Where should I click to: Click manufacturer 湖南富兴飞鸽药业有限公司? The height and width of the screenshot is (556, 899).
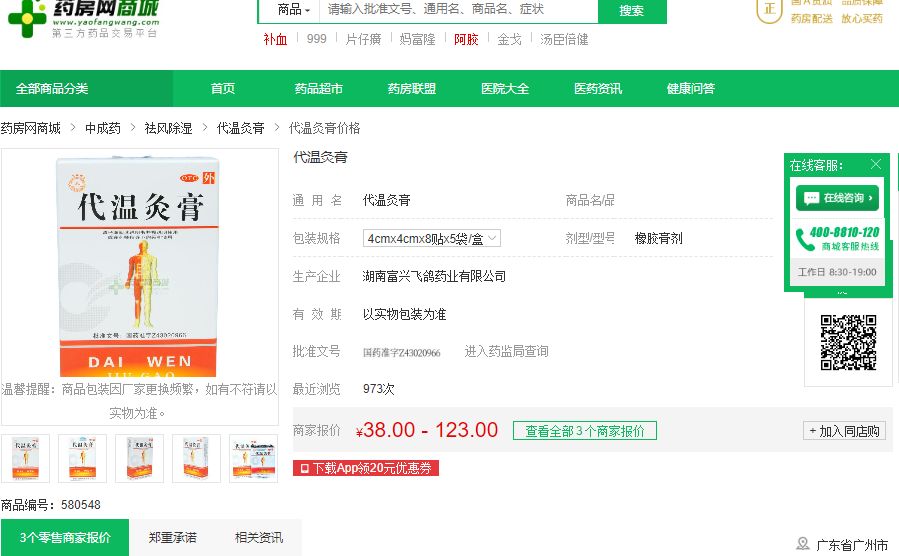[434, 276]
